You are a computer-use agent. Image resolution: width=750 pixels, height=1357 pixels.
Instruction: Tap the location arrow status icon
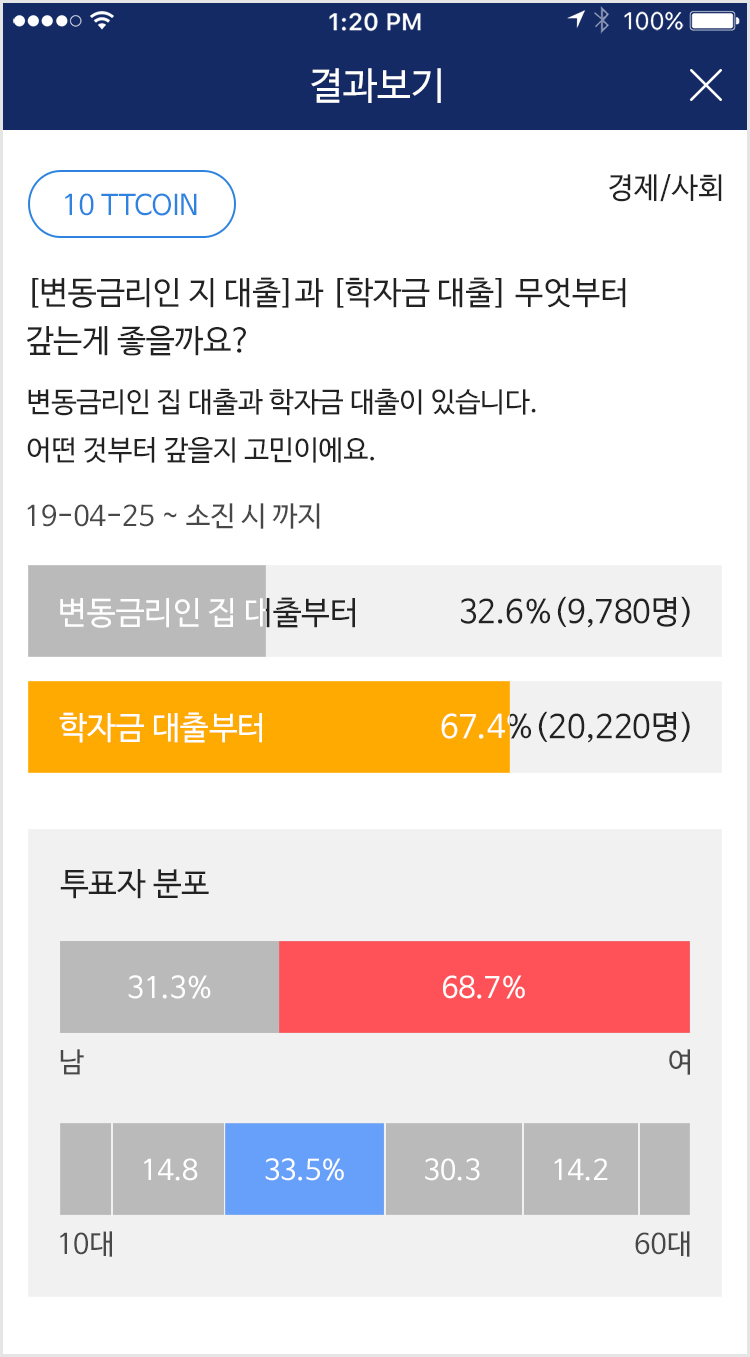click(x=576, y=20)
